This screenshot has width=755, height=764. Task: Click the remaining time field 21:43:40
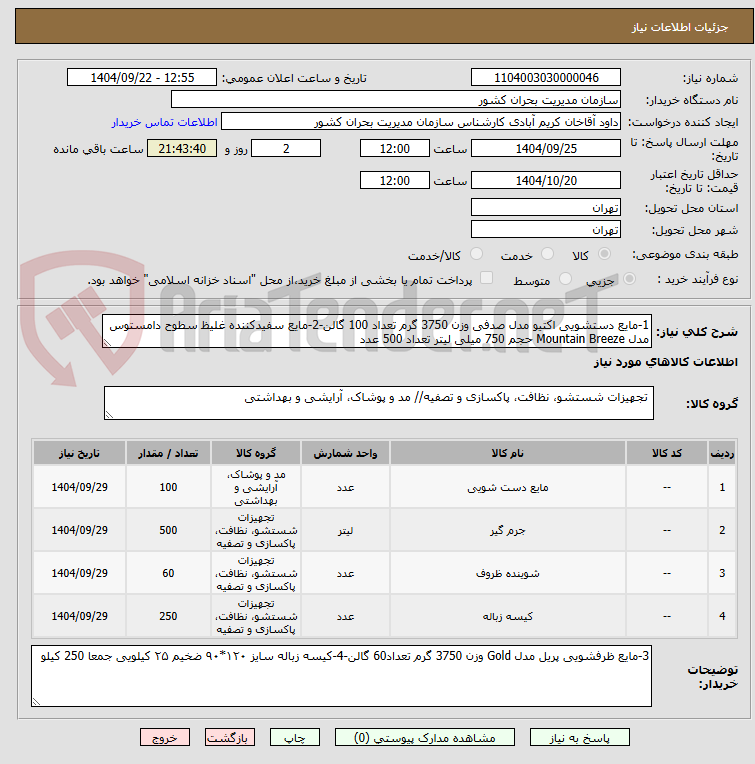point(182,148)
